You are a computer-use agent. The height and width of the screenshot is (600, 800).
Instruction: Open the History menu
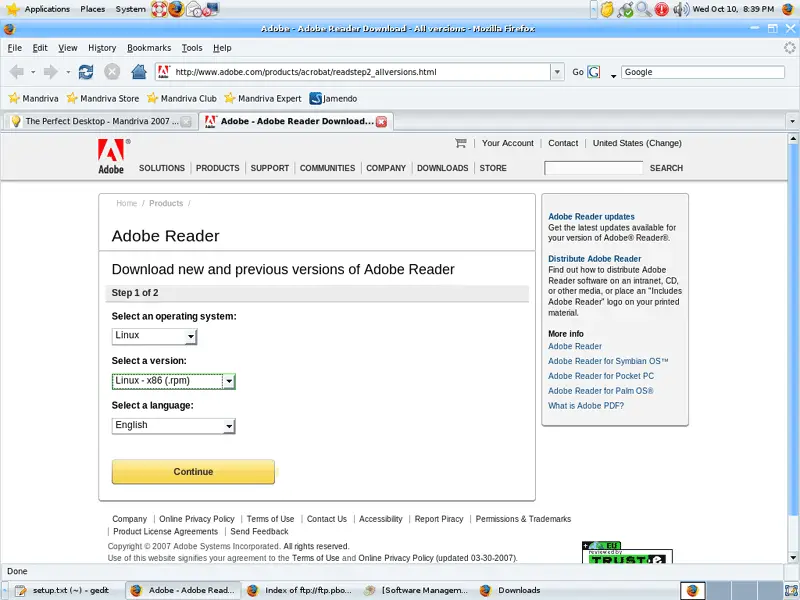[102, 48]
